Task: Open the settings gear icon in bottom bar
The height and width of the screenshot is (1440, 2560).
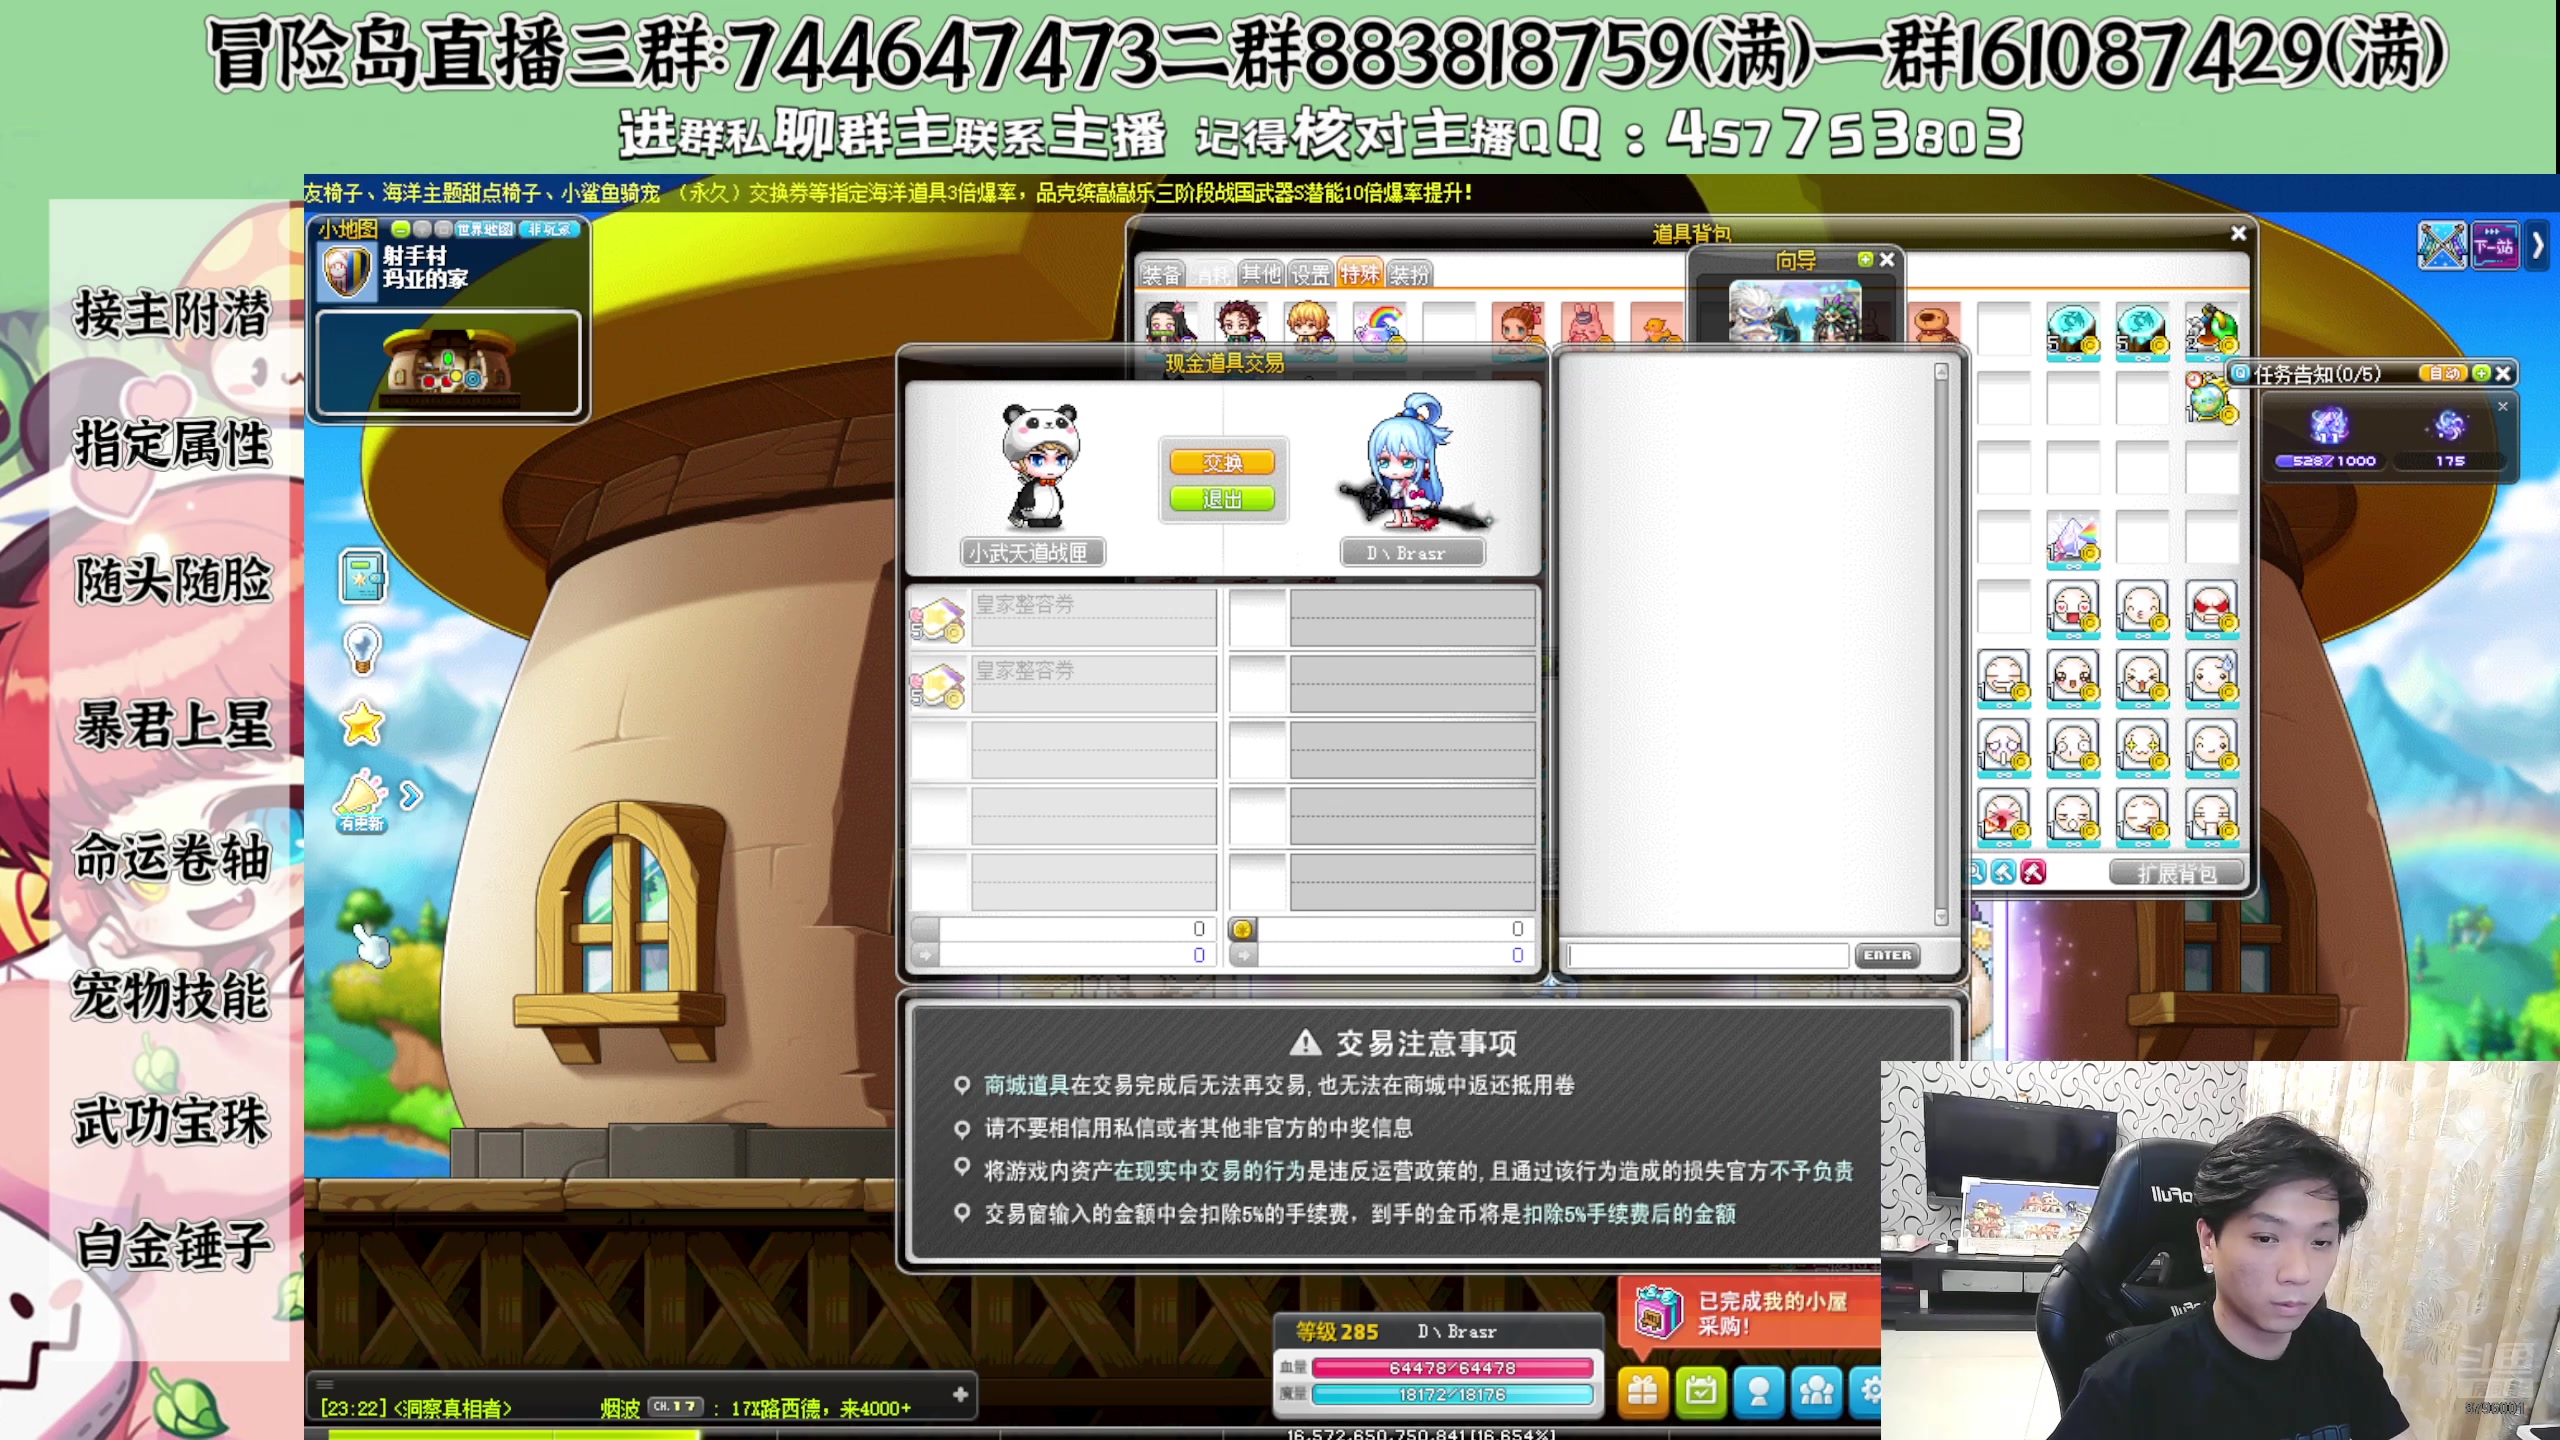Action: [x=1866, y=1391]
